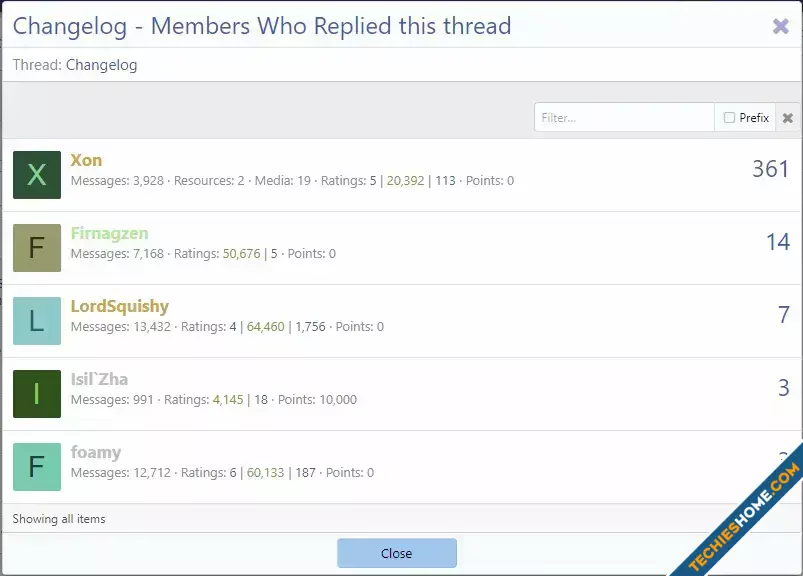This screenshot has height=576, width=803.
Task: Open the LordSquishy username link
Action: (120, 306)
